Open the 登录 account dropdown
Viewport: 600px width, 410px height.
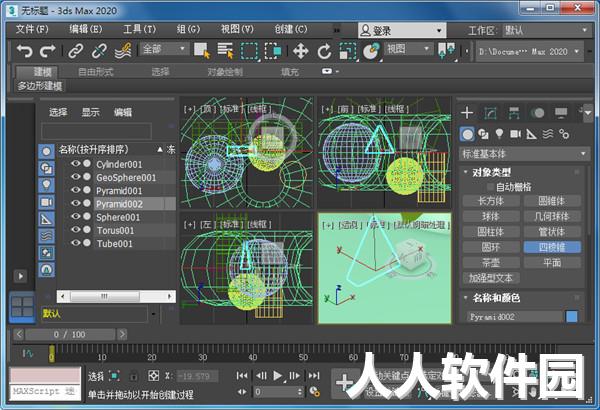[x=402, y=30]
